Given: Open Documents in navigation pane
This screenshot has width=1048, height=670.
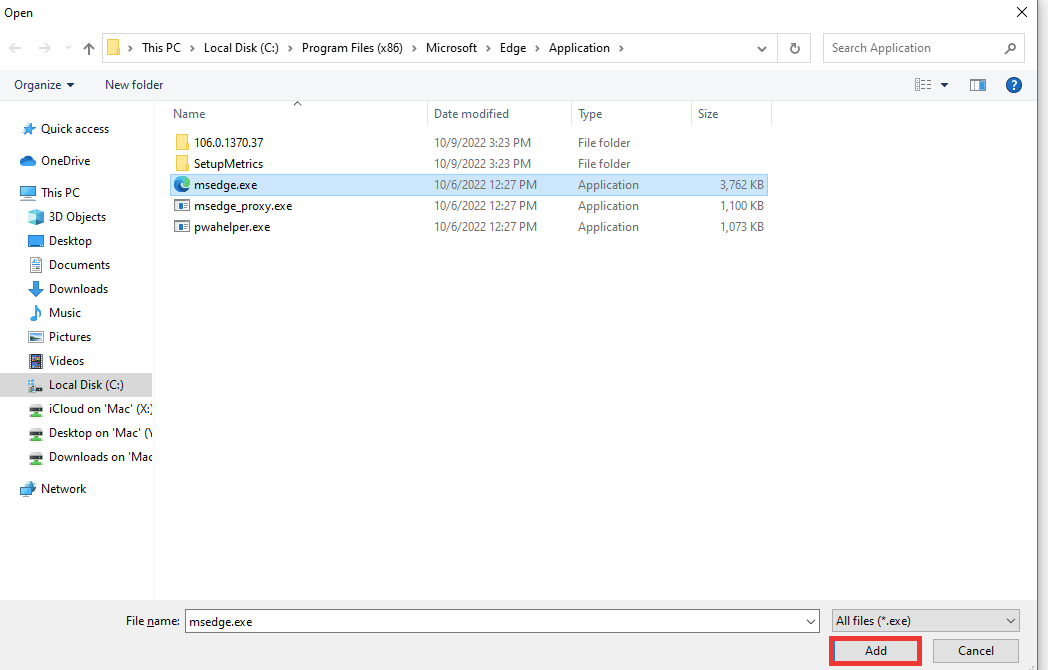Looking at the screenshot, I should click(79, 265).
